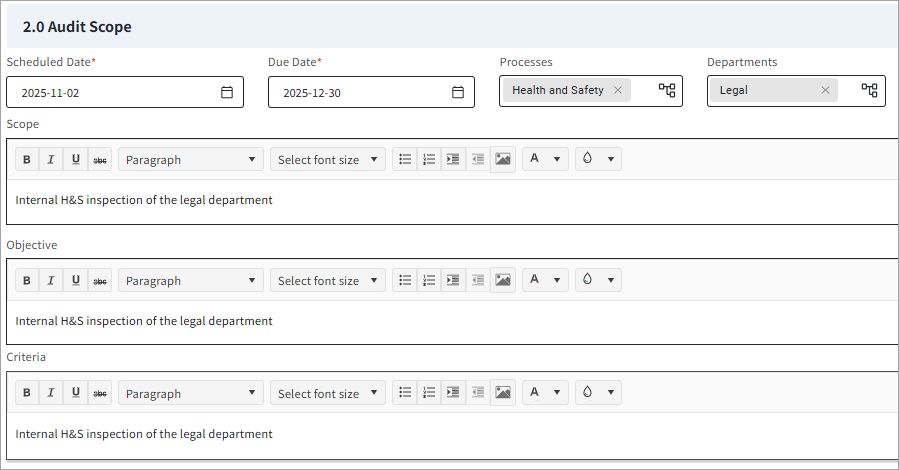Screen dimensions: 899x470
Task: Insert bulleted list in Objective editor
Action: pos(405,280)
